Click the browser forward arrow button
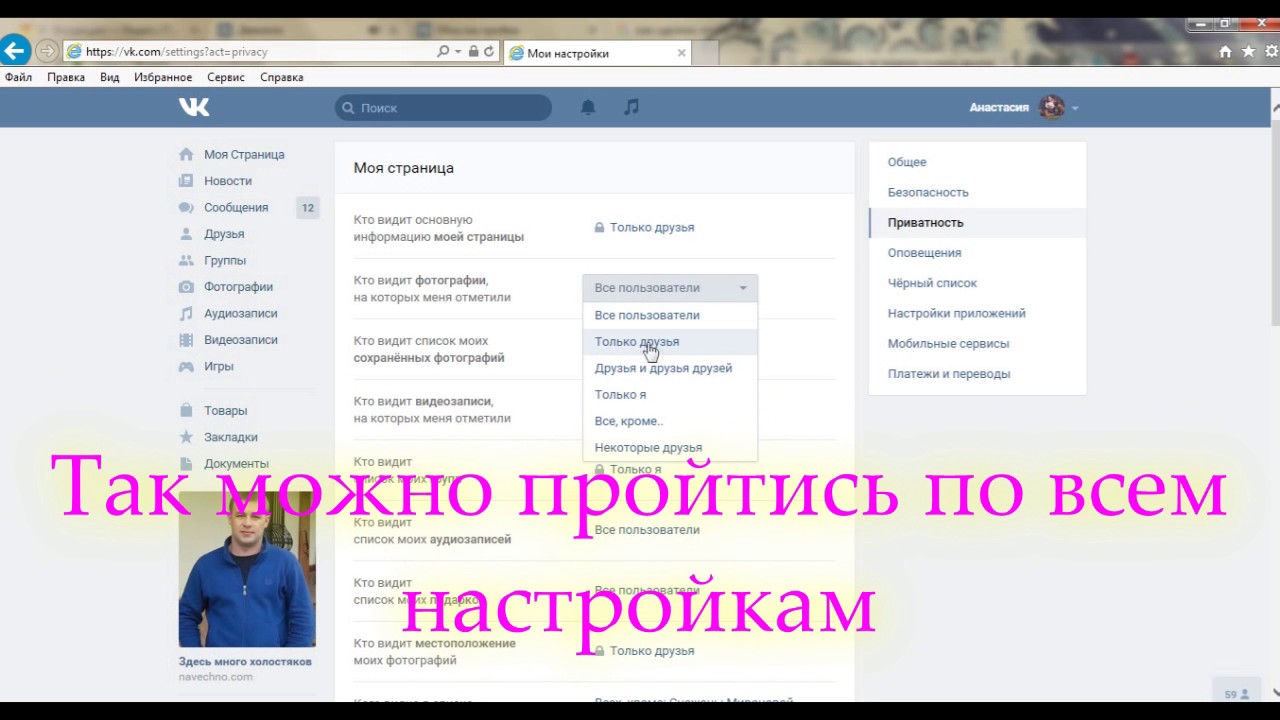The height and width of the screenshot is (720, 1280). pos(46,51)
